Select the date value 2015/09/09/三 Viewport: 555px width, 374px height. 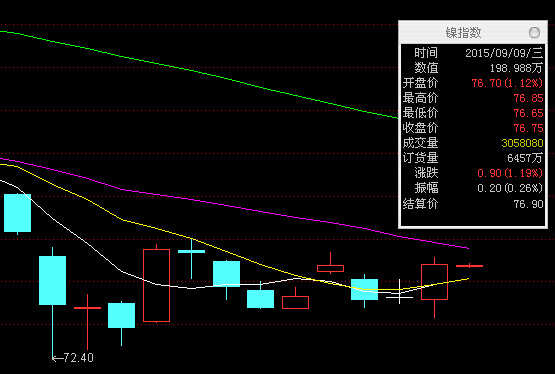[504, 53]
